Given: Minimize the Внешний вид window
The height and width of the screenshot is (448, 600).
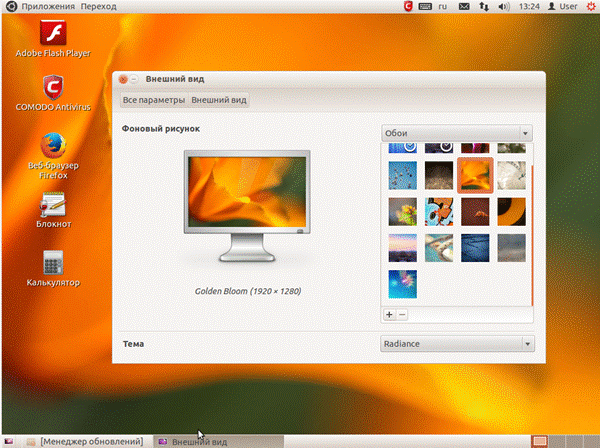Looking at the screenshot, I should coord(134,79).
